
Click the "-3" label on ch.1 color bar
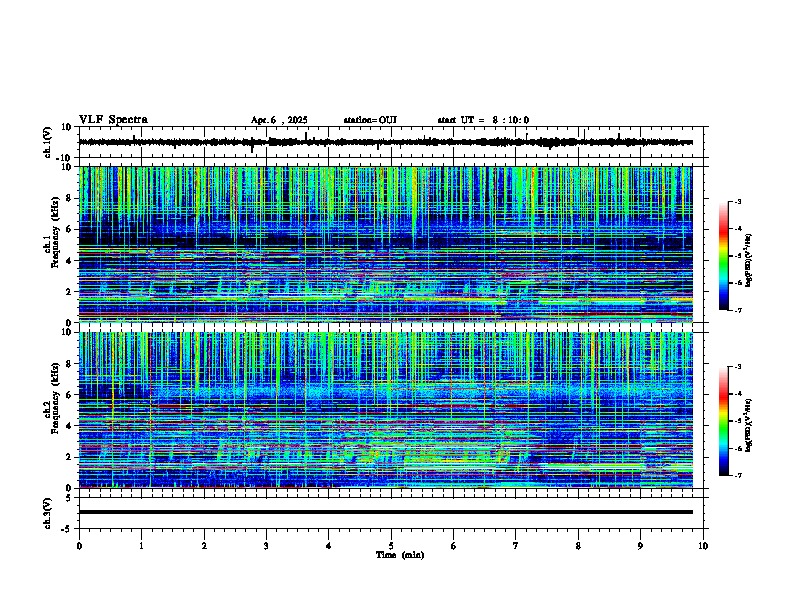737,201
